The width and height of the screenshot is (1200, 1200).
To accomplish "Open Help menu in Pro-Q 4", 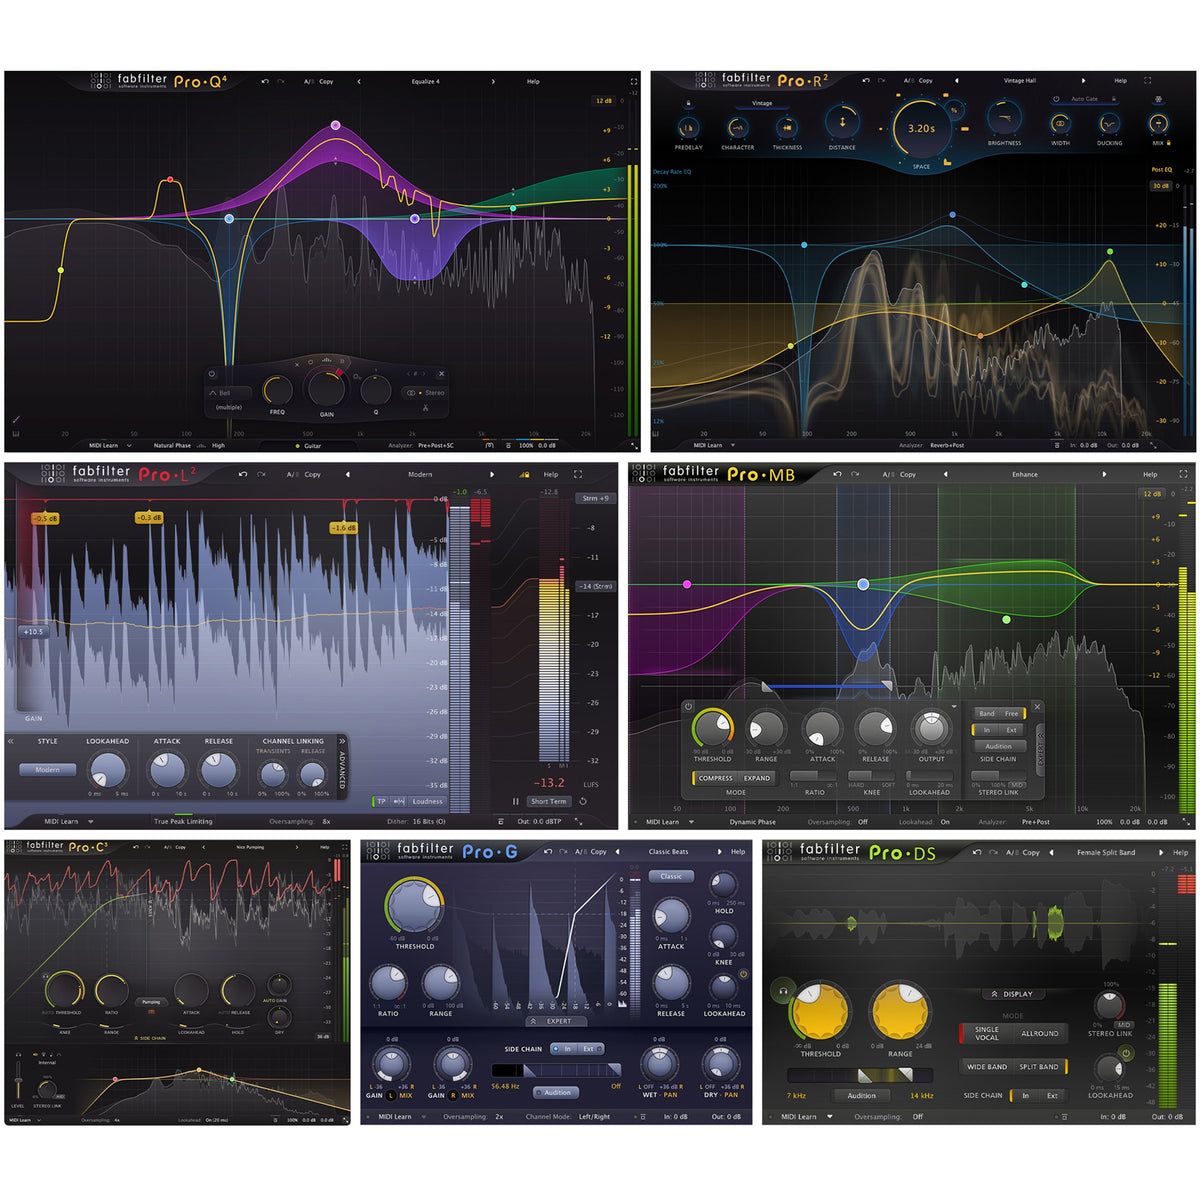I will click(533, 81).
